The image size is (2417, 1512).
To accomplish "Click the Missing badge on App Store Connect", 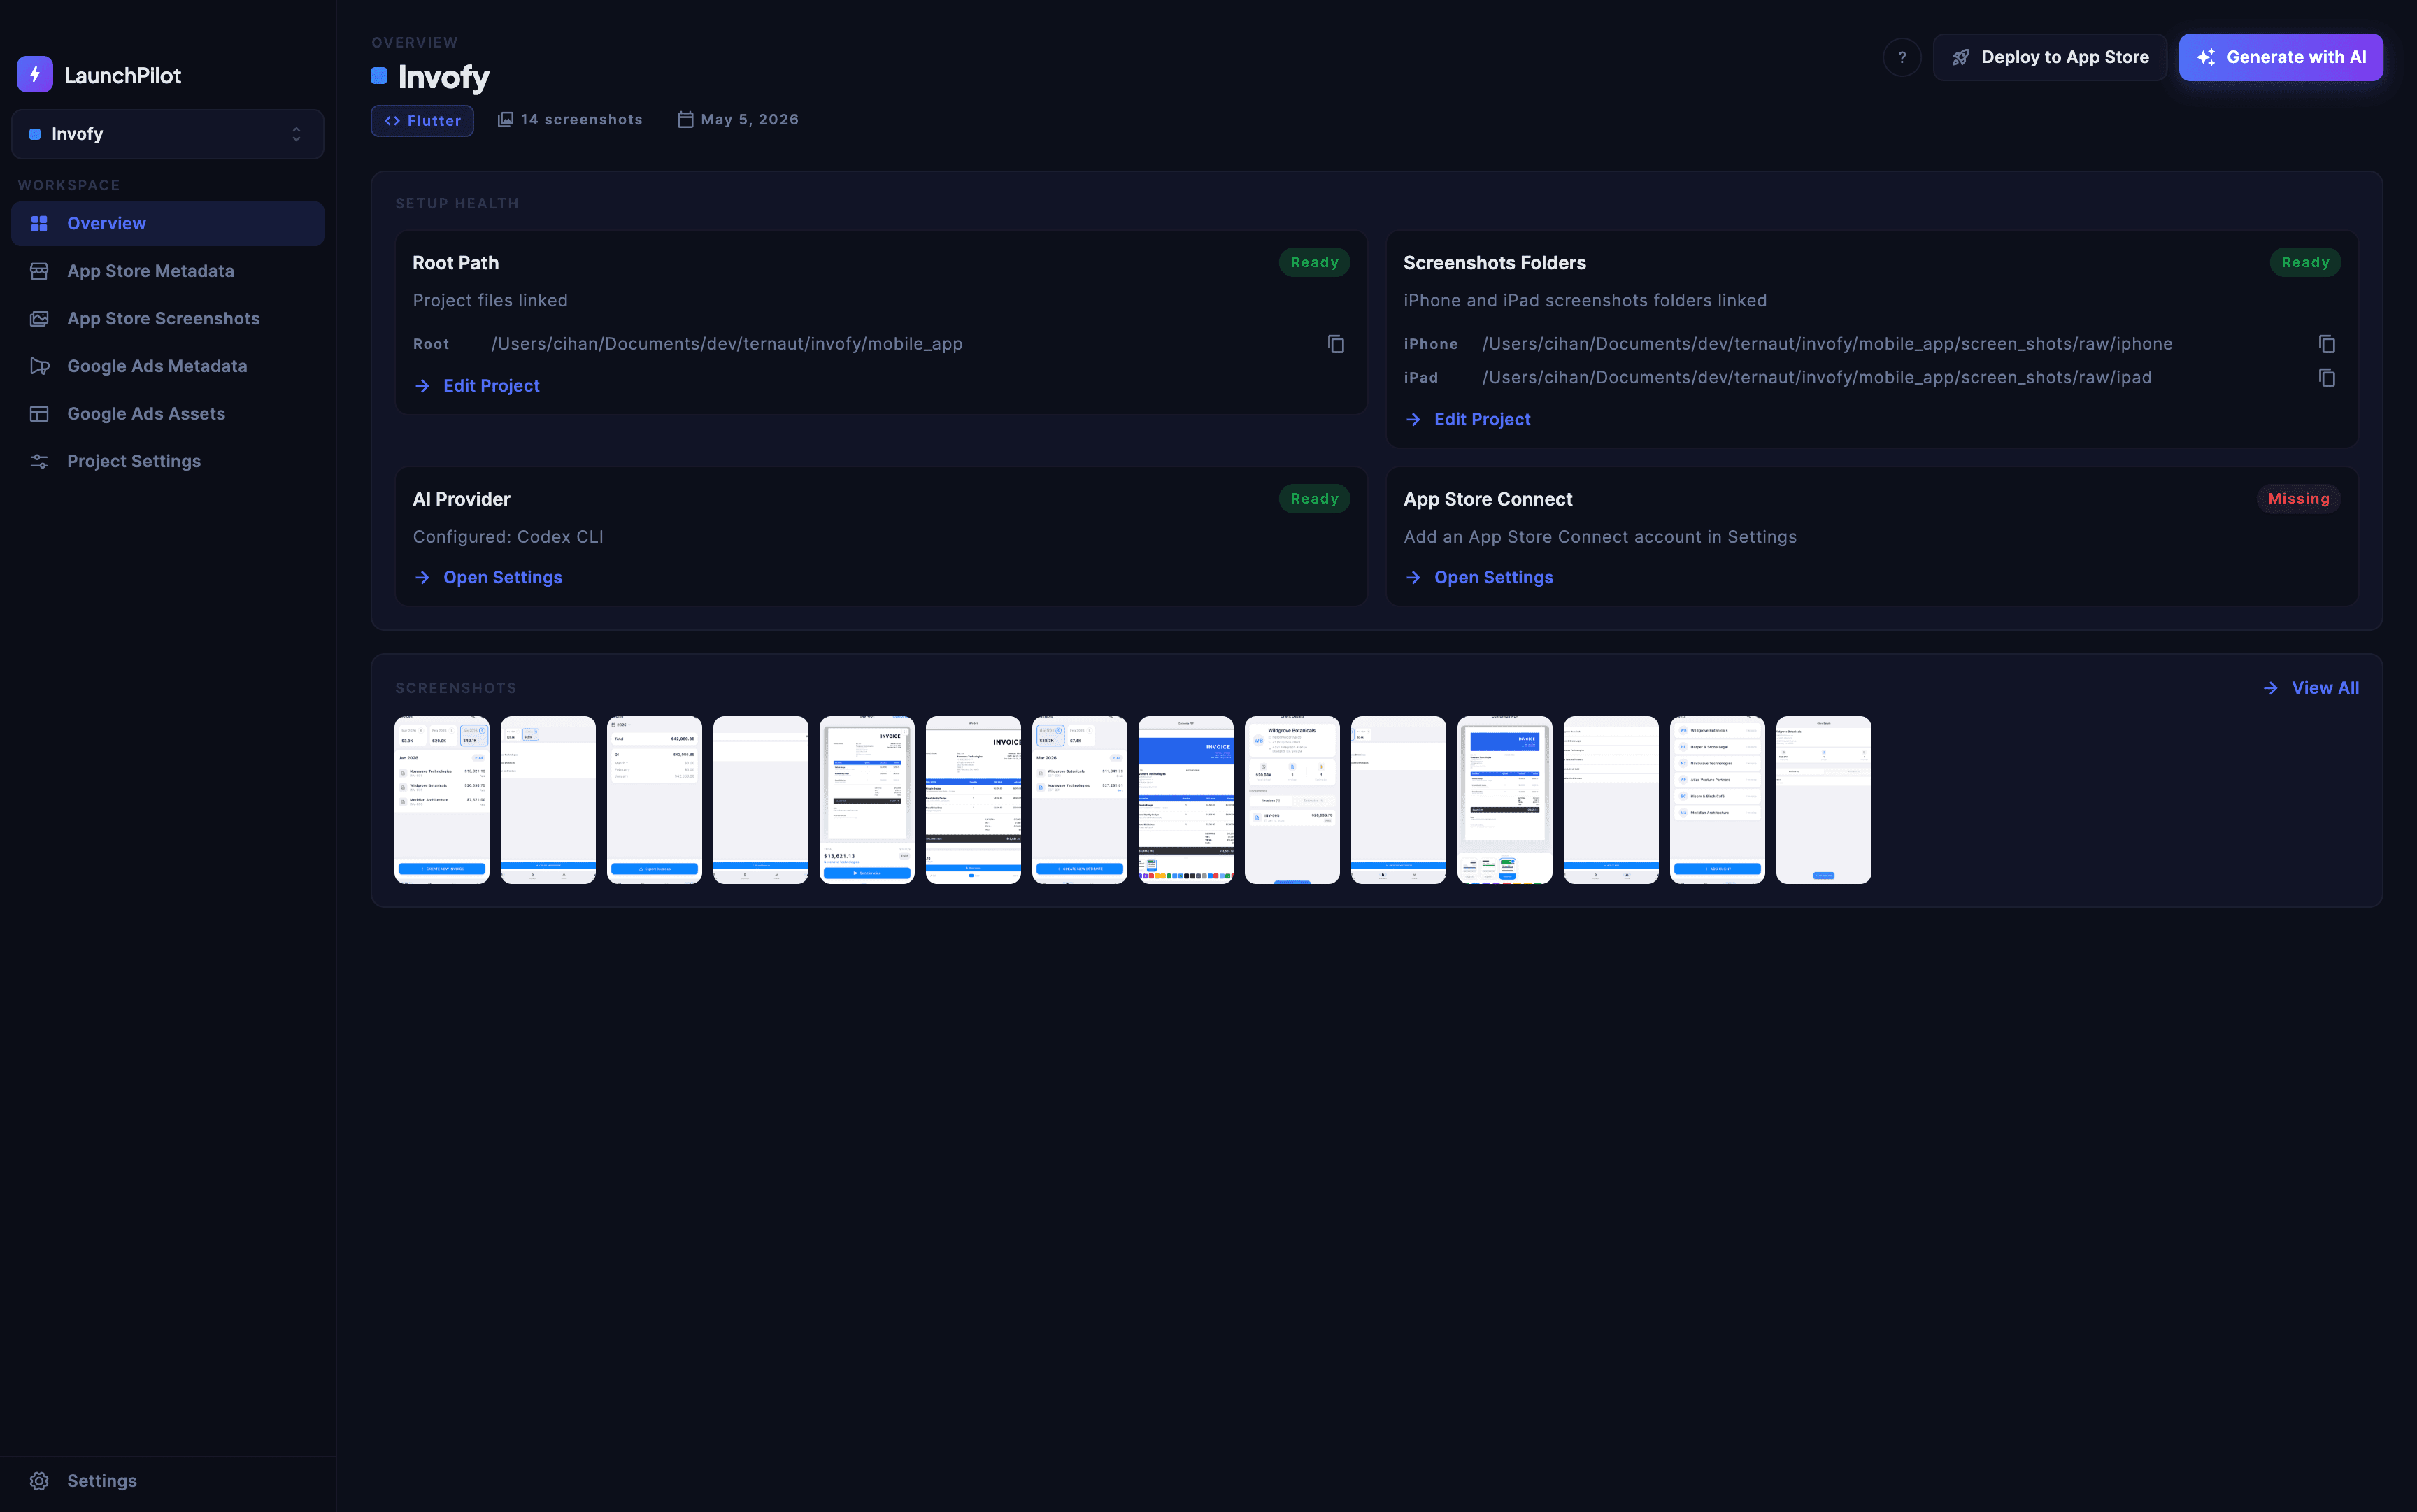I will pos(2298,498).
